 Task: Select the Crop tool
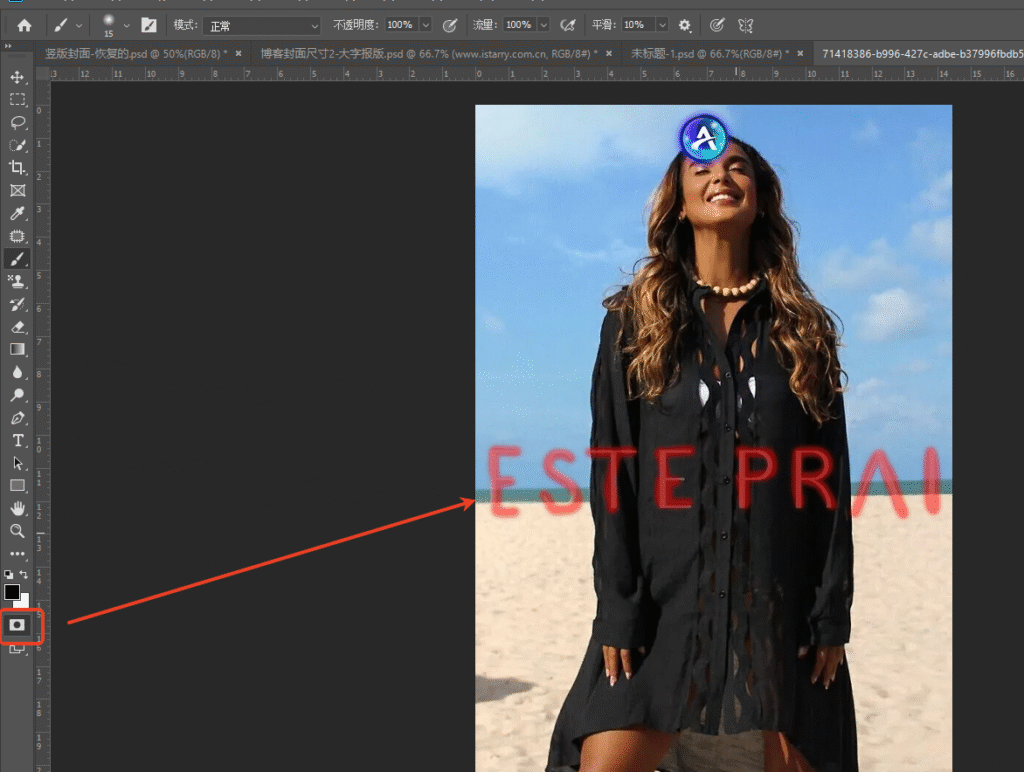click(x=17, y=167)
